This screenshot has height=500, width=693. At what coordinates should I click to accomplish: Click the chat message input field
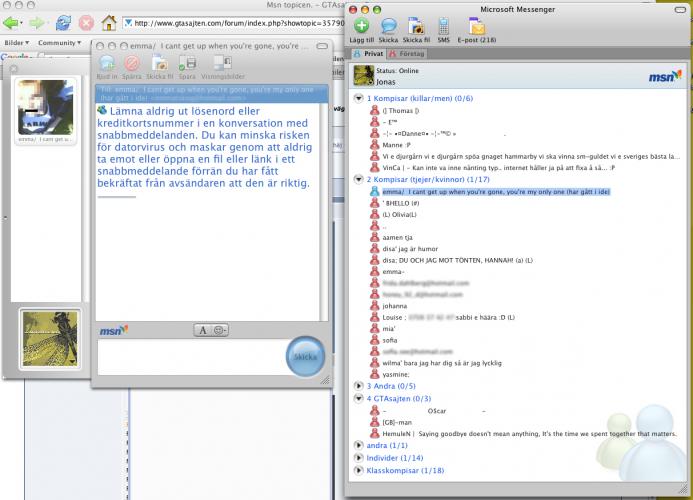click(x=190, y=358)
